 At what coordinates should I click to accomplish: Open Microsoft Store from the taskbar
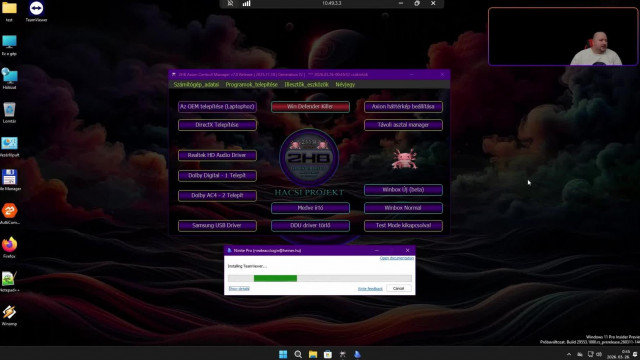pyautogui.click(x=328, y=354)
